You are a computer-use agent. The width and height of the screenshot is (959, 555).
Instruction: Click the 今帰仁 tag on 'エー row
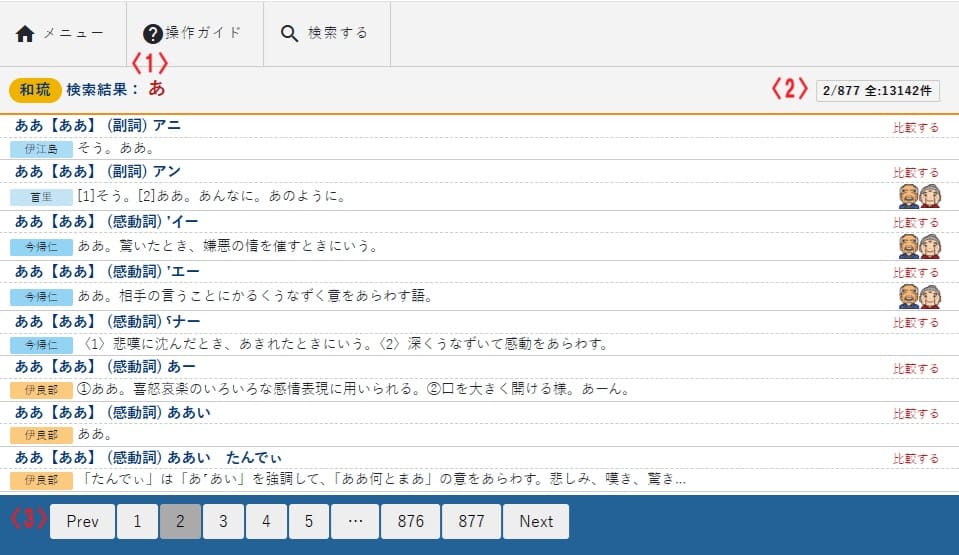(x=42, y=297)
